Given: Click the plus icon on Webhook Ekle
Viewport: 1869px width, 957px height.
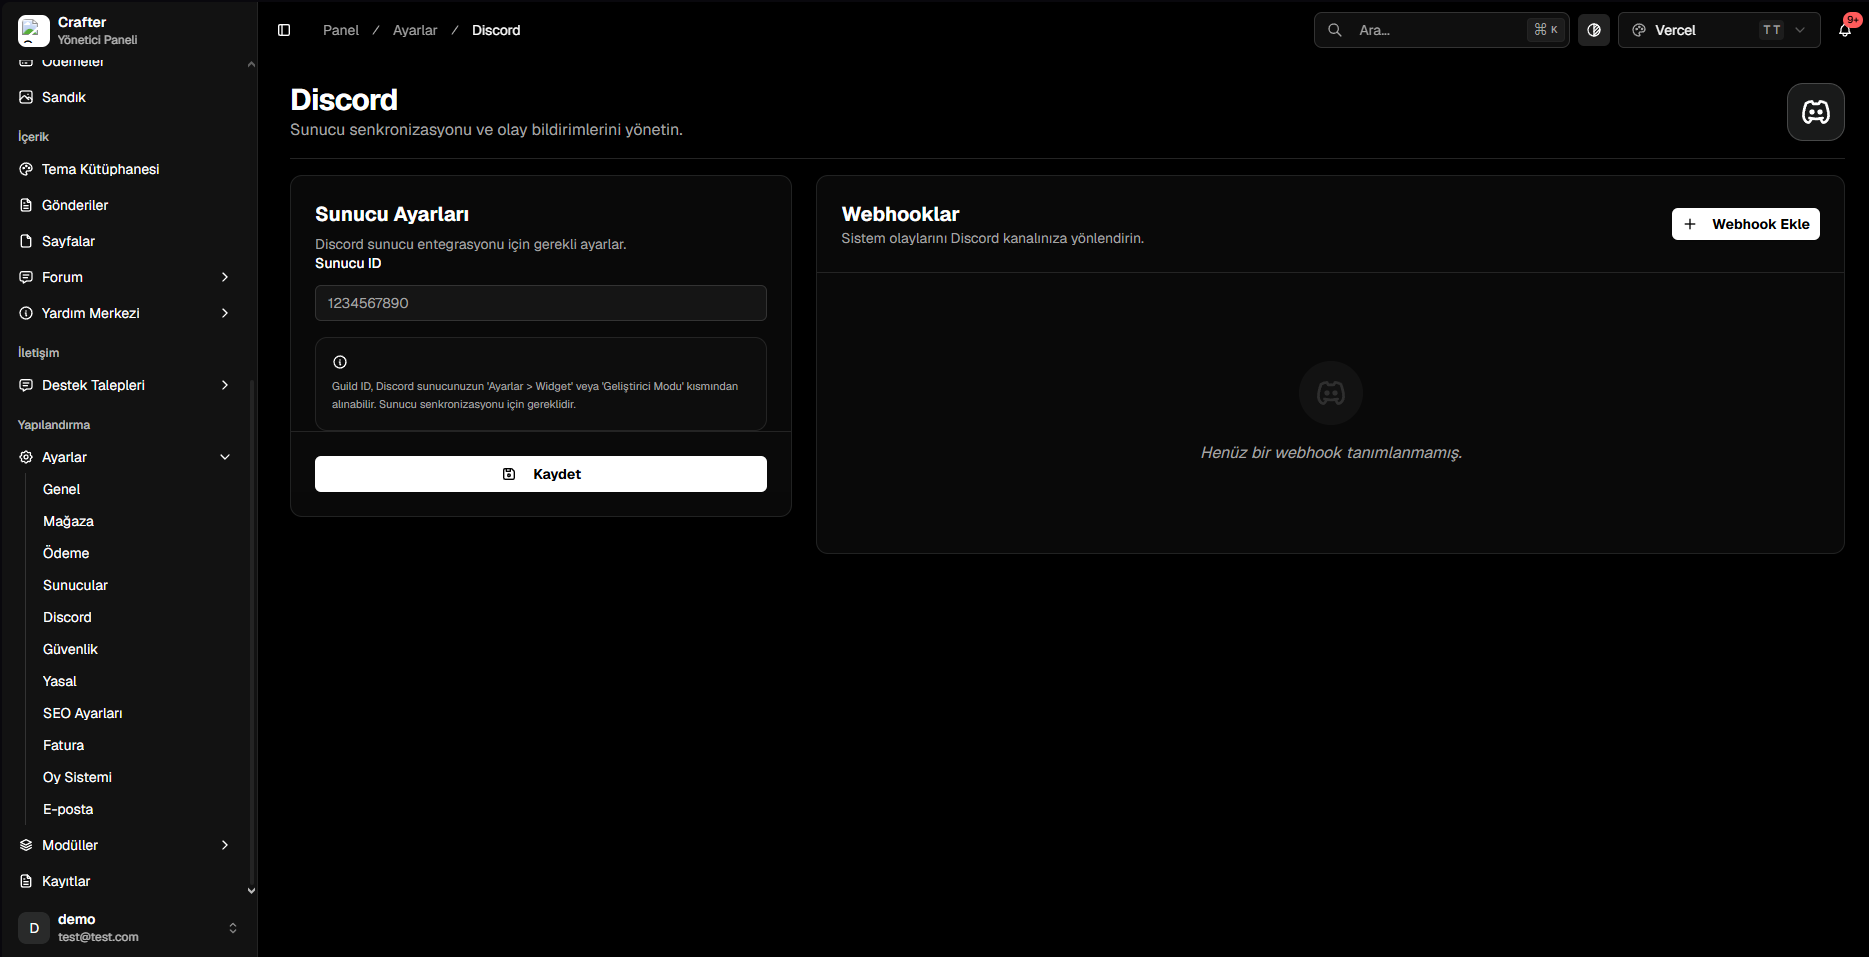Looking at the screenshot, I should [x=1690, y=224].
